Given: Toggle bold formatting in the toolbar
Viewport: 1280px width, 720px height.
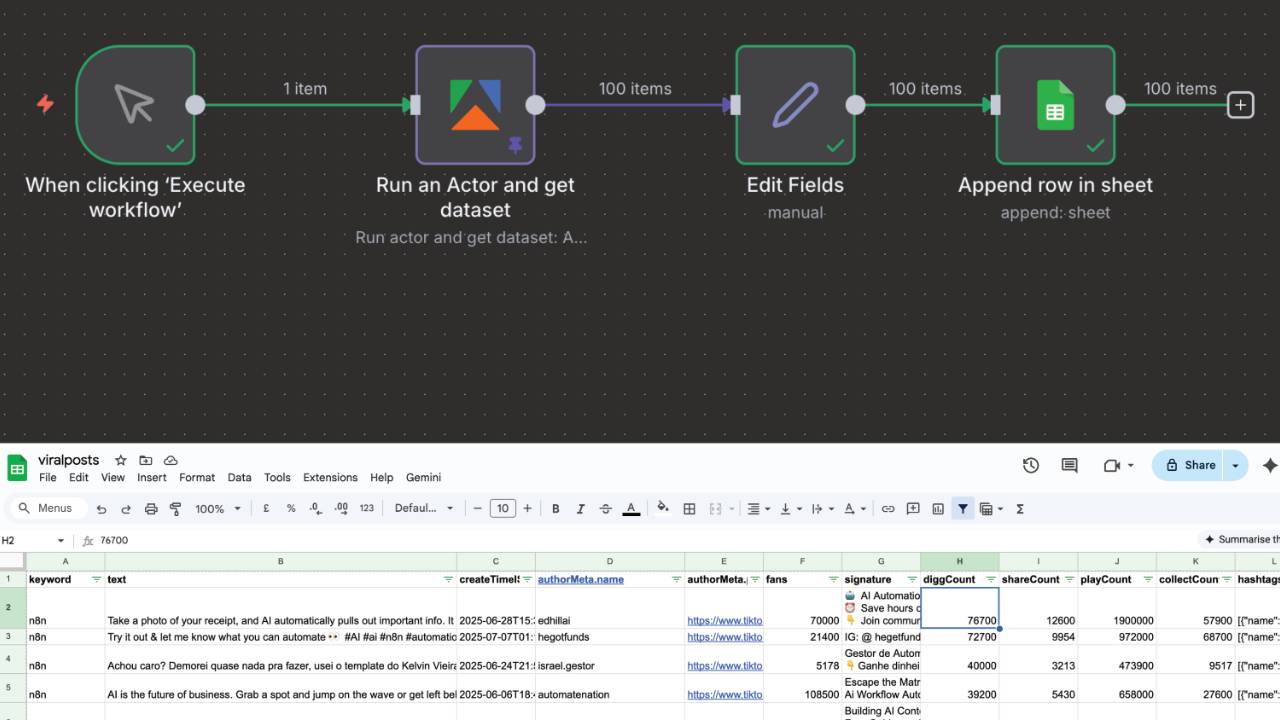Looking at the screenshot, I should [x=556, y=509].
